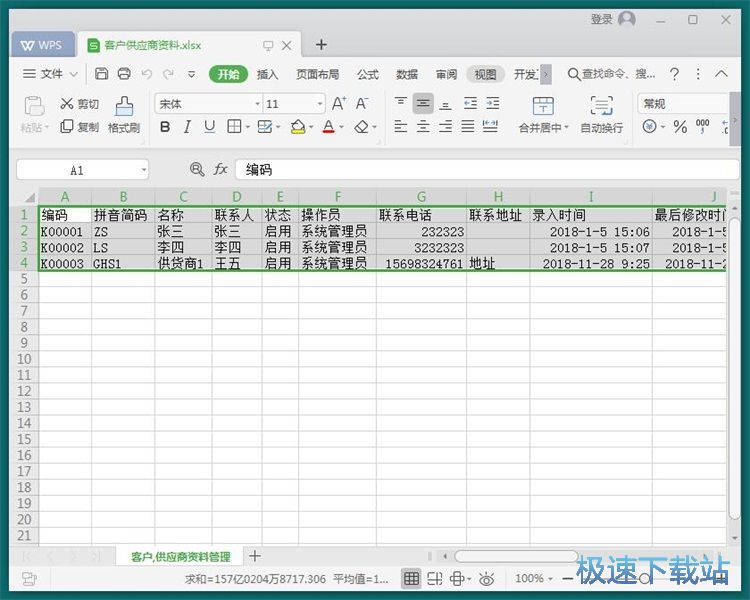Click the eraser clear-format icon

pos(362,127)
